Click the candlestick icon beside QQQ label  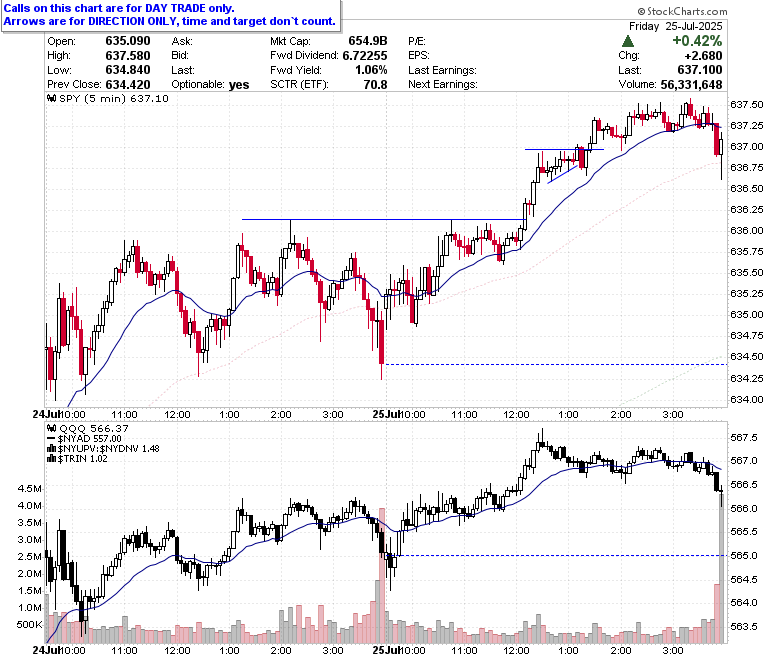pyautogui.click(x=52, y=428)
